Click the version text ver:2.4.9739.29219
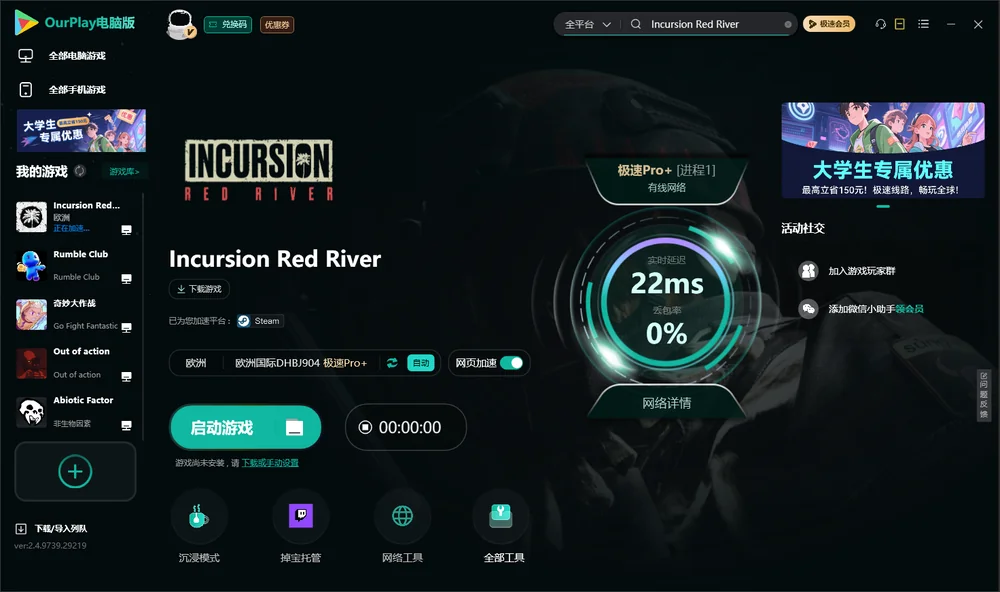The height and width of the screenshot is (592, 1000). 50,546
